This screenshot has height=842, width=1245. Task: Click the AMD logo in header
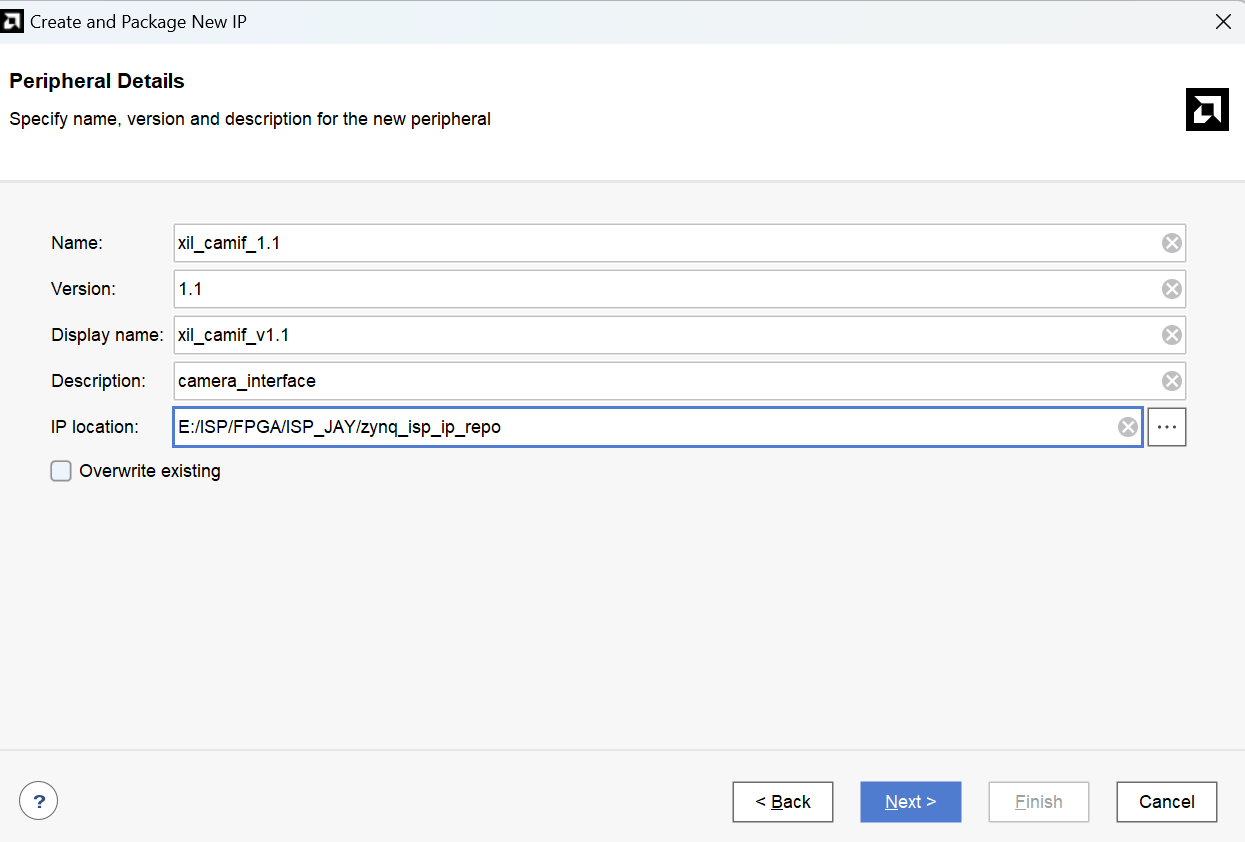[1206, 109]
